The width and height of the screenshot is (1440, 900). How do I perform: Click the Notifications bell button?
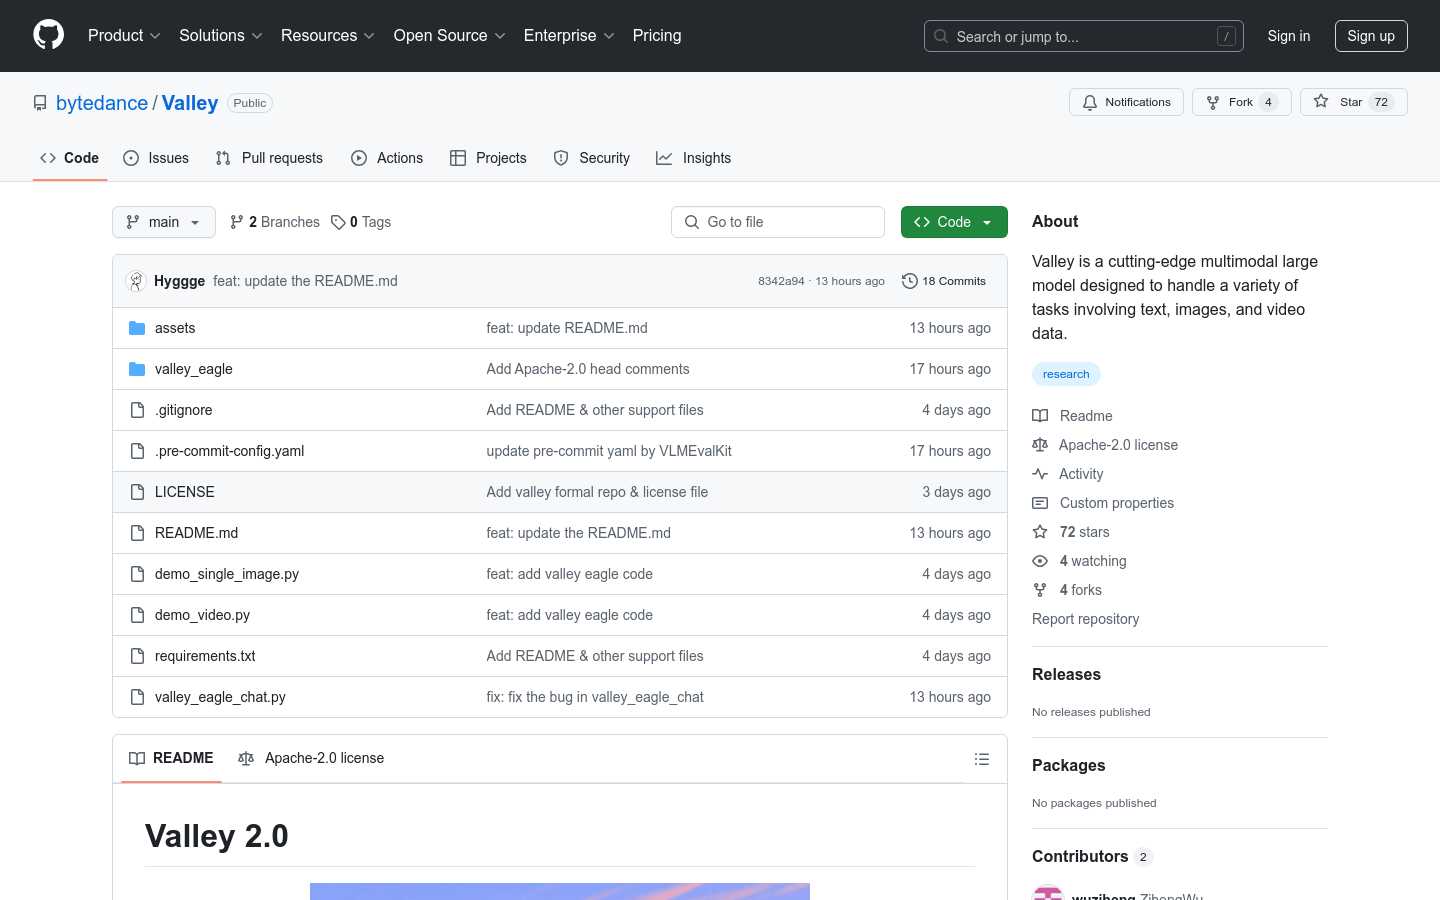[1126, 102]
